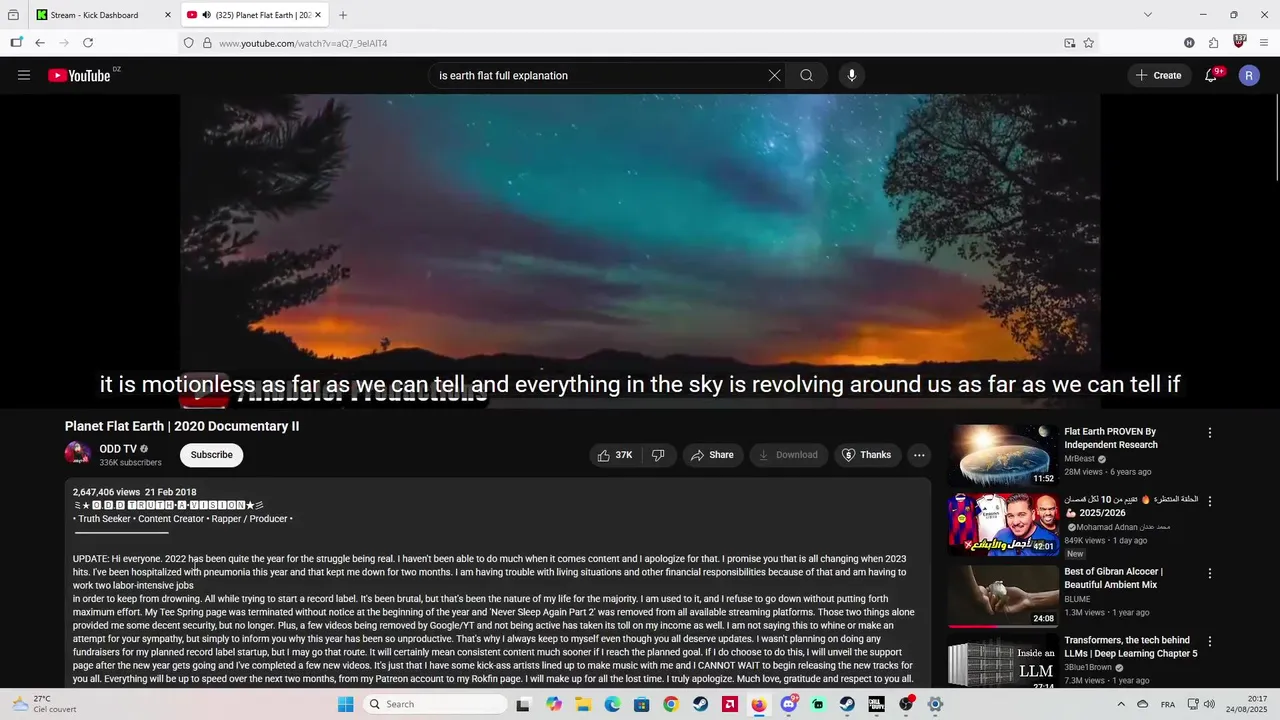
Task: Open ODD TV channel name
Action: tap(118, 449)
